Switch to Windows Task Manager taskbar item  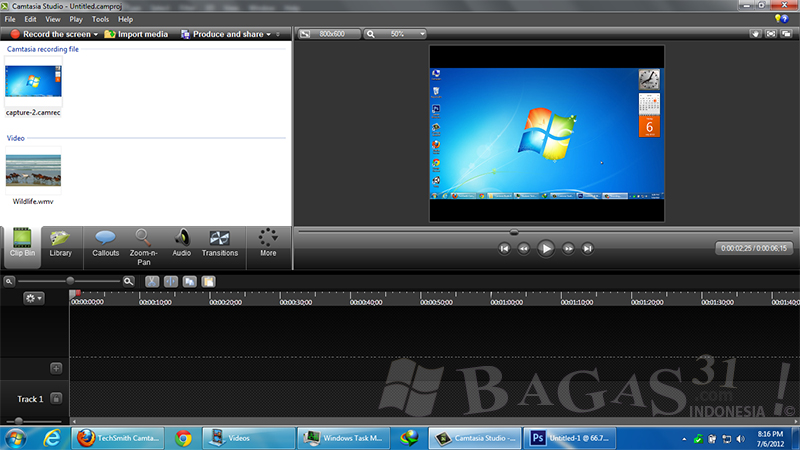pyautogui.click(x=344, y=438)
